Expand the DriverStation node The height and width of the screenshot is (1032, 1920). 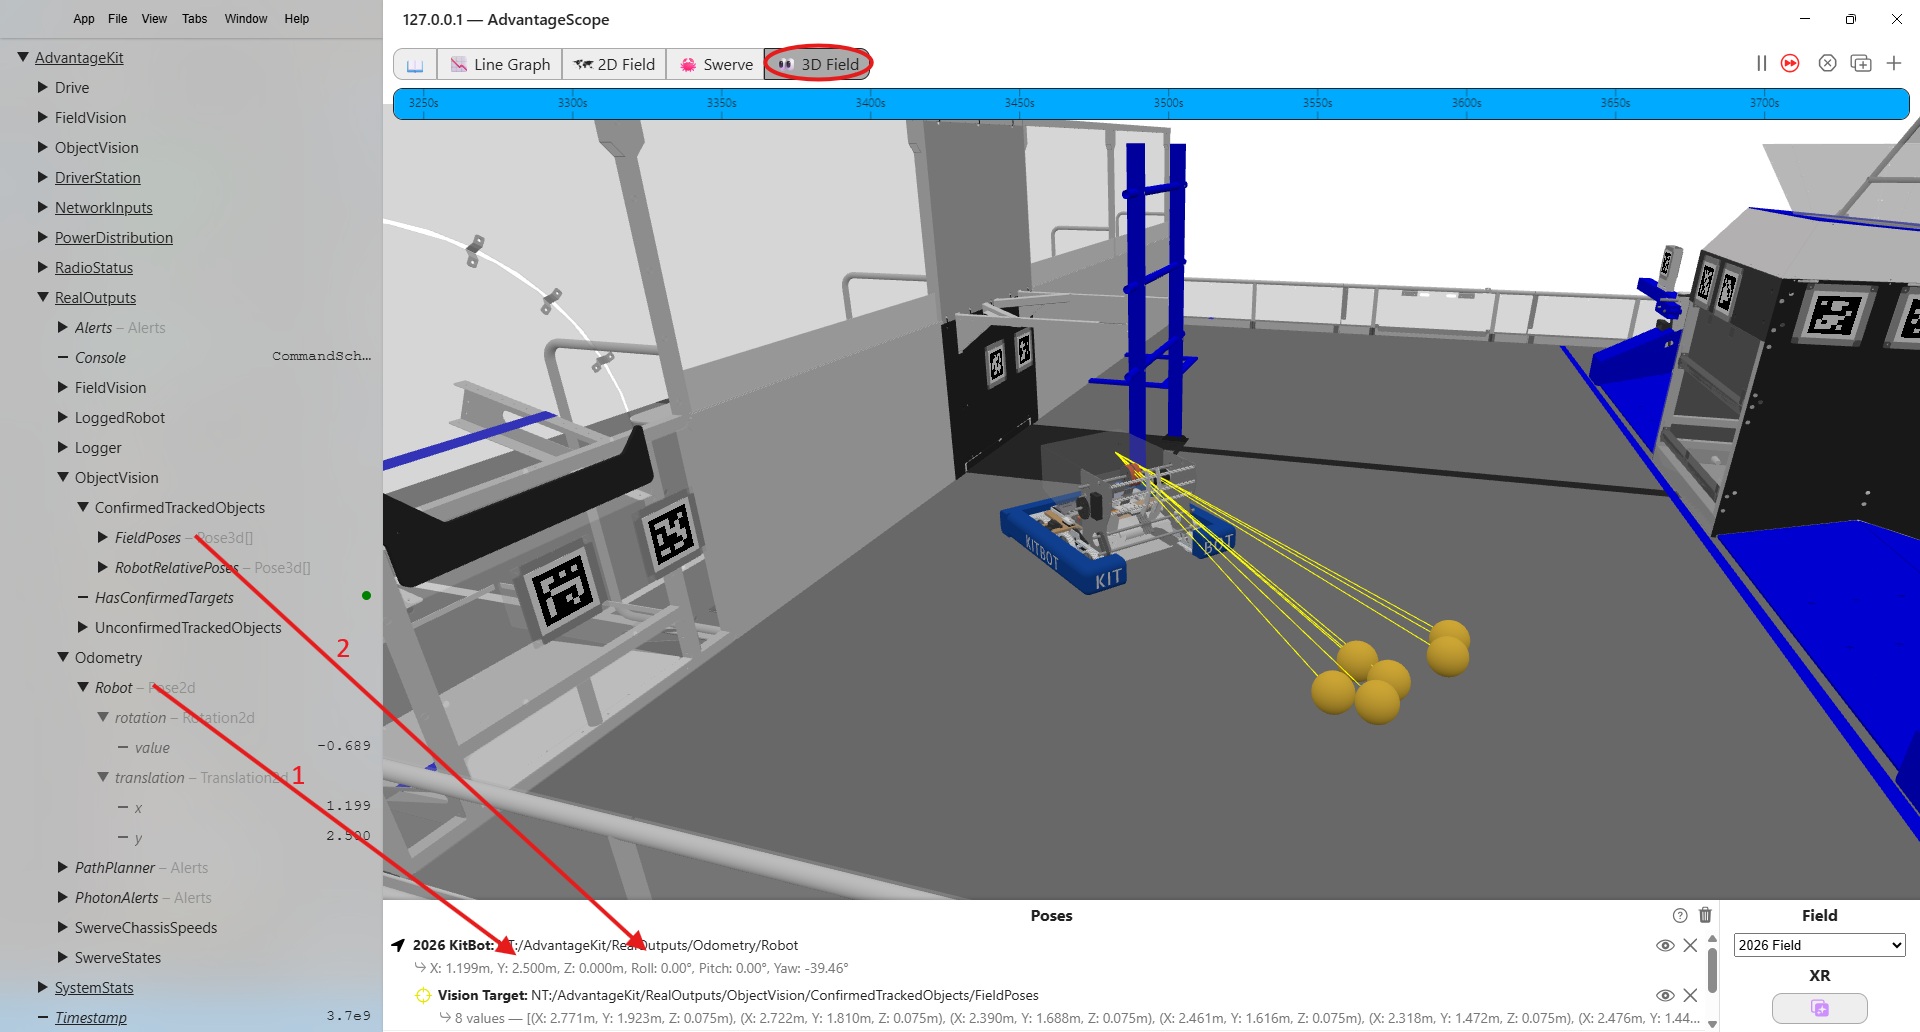coord(43,177)
